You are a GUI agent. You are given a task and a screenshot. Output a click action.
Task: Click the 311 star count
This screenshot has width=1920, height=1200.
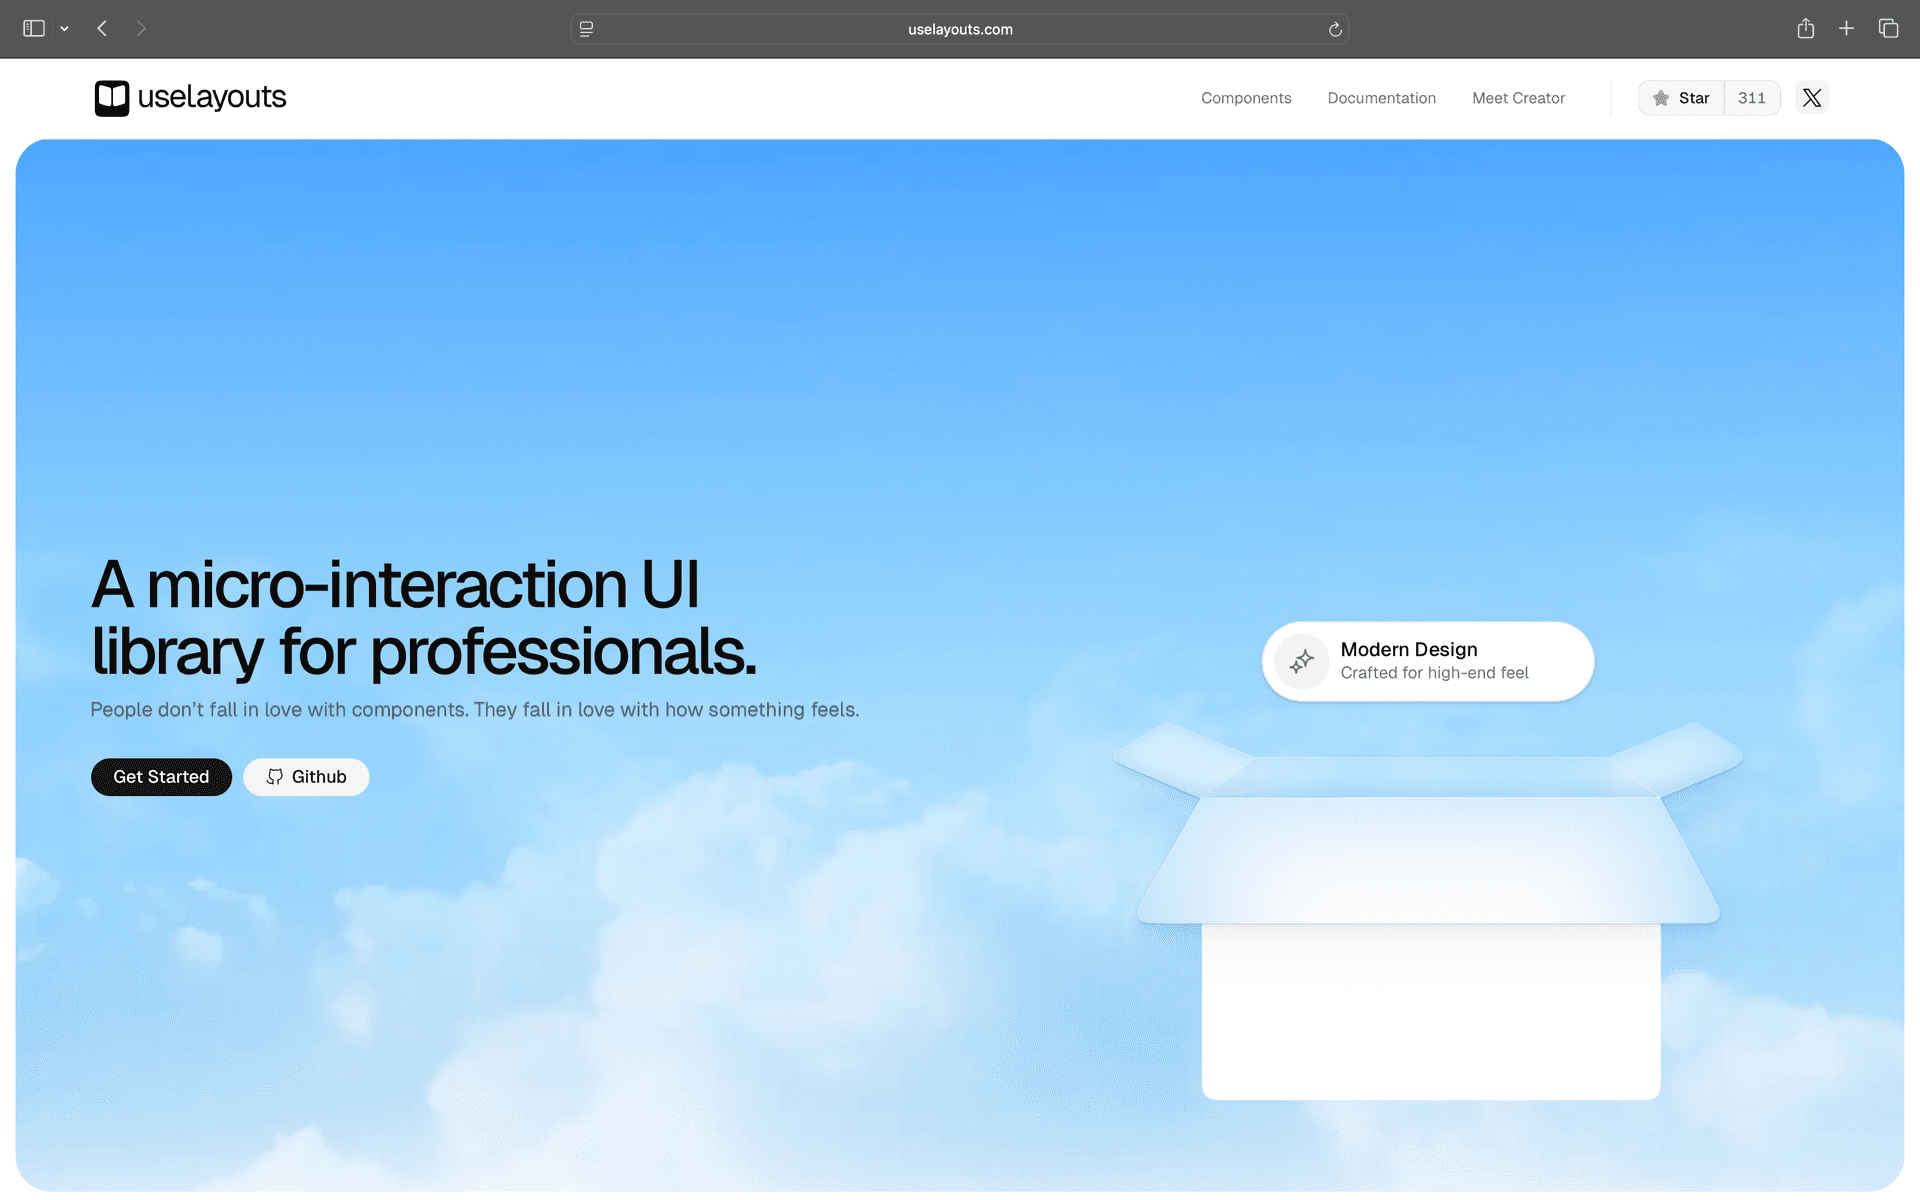pos(1751,98)
